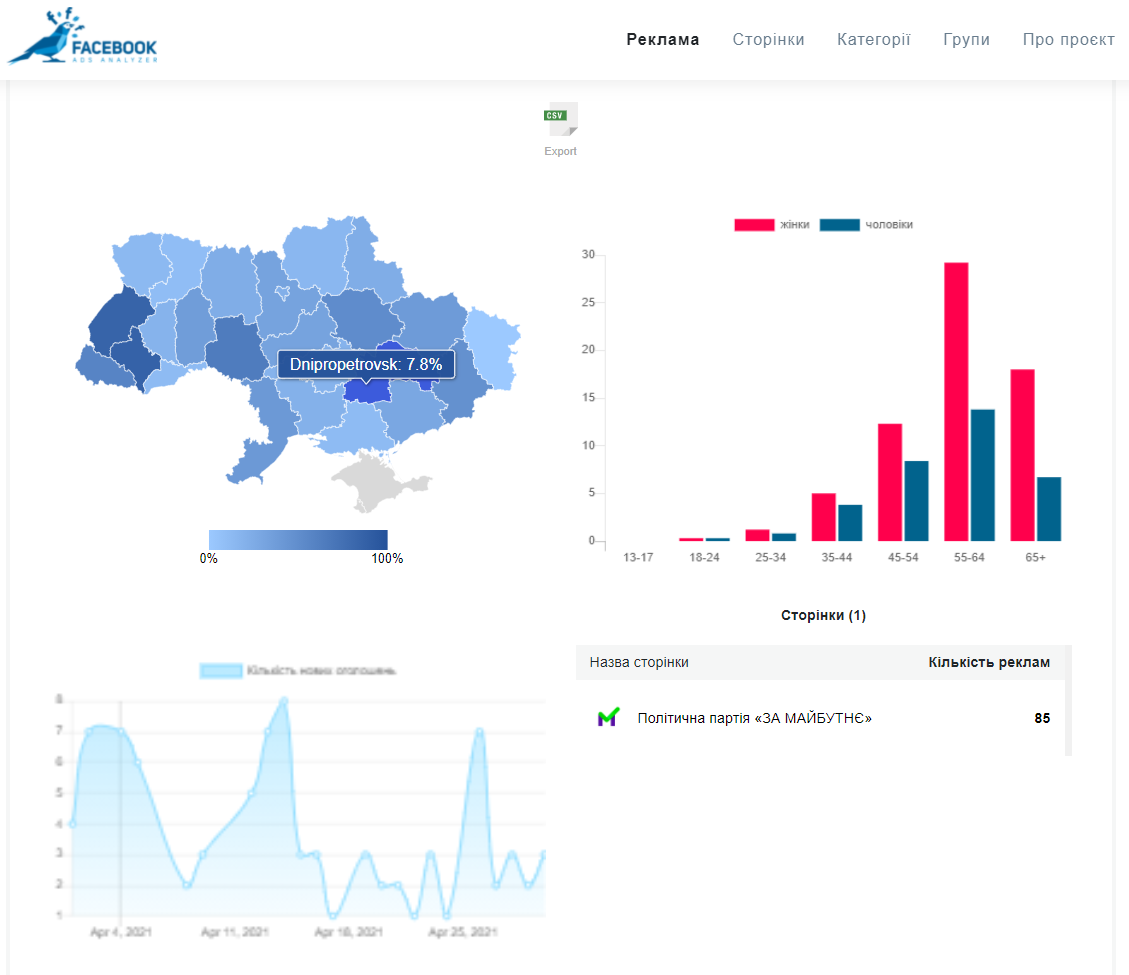Click the blue bar for the 65+ group

pyautogui.click(x=1048, y=508)
